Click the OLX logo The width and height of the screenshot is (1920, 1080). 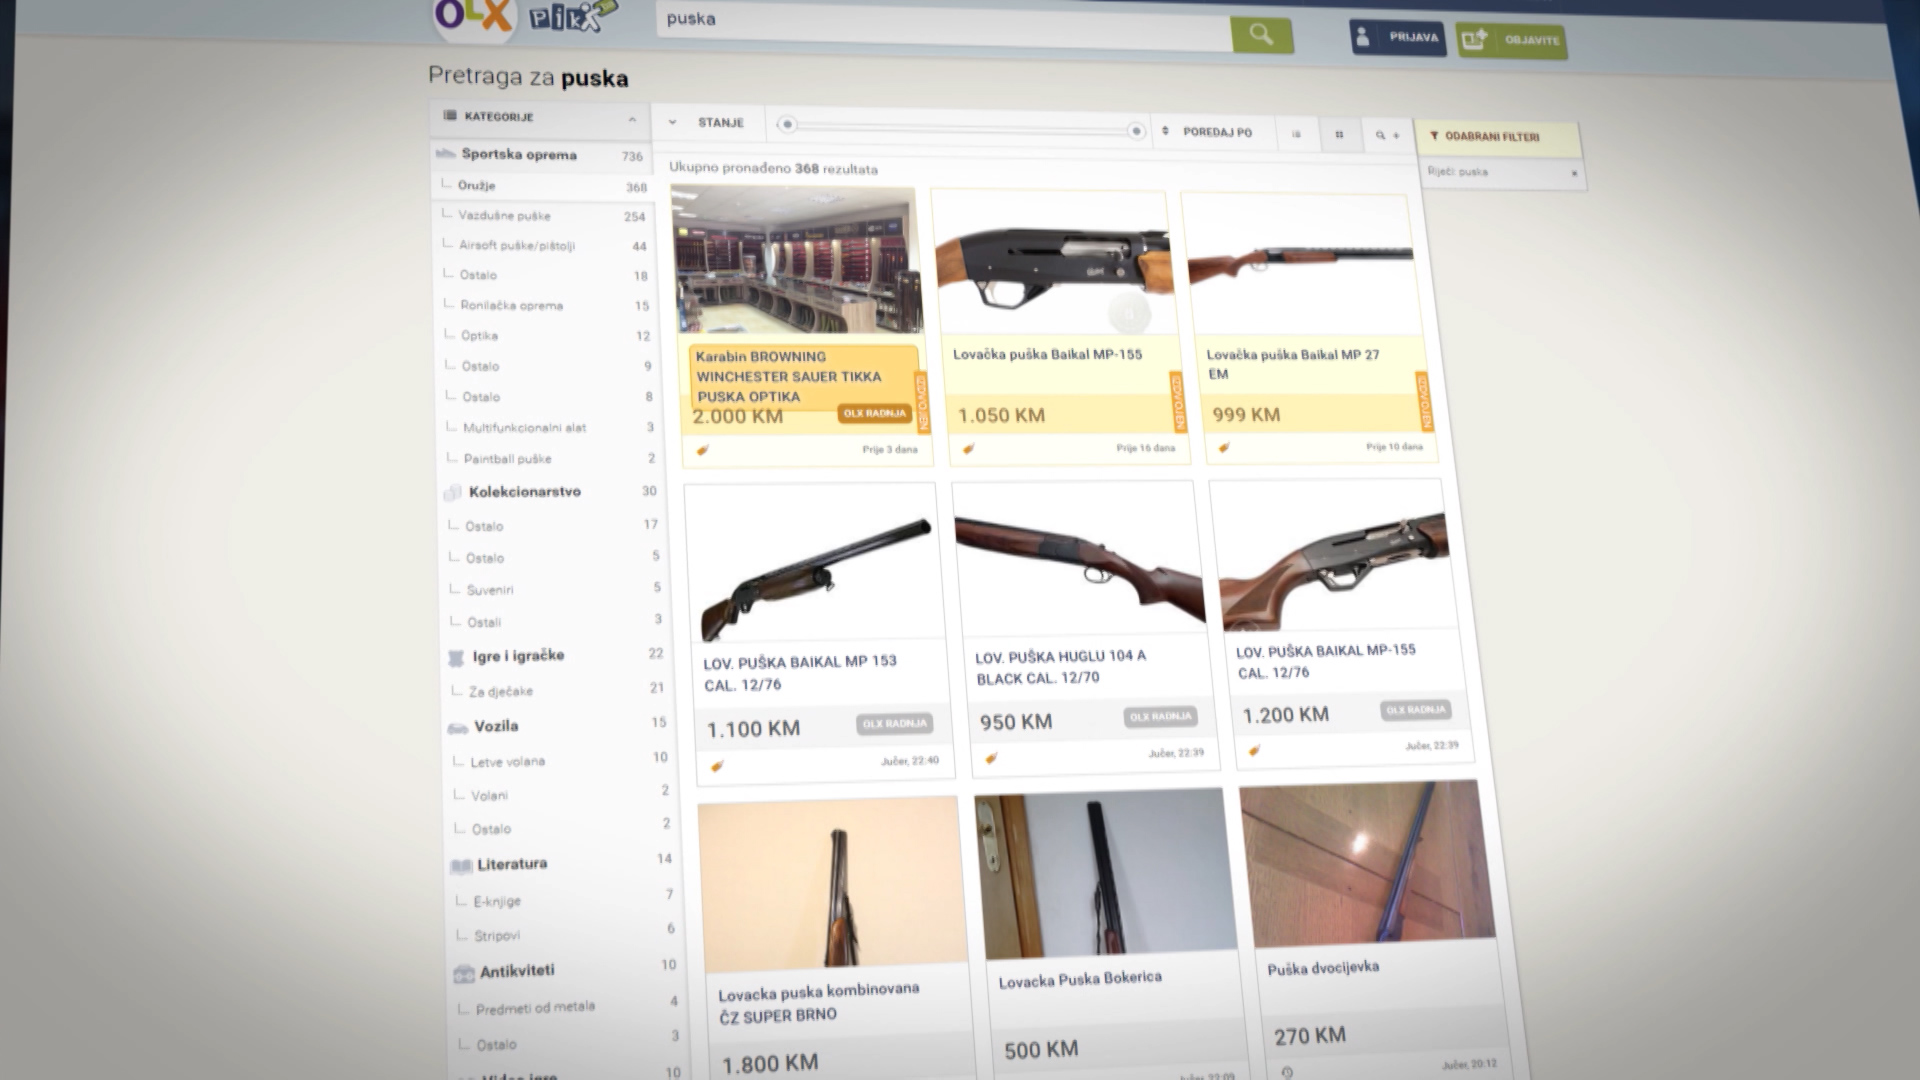[473, 16]
